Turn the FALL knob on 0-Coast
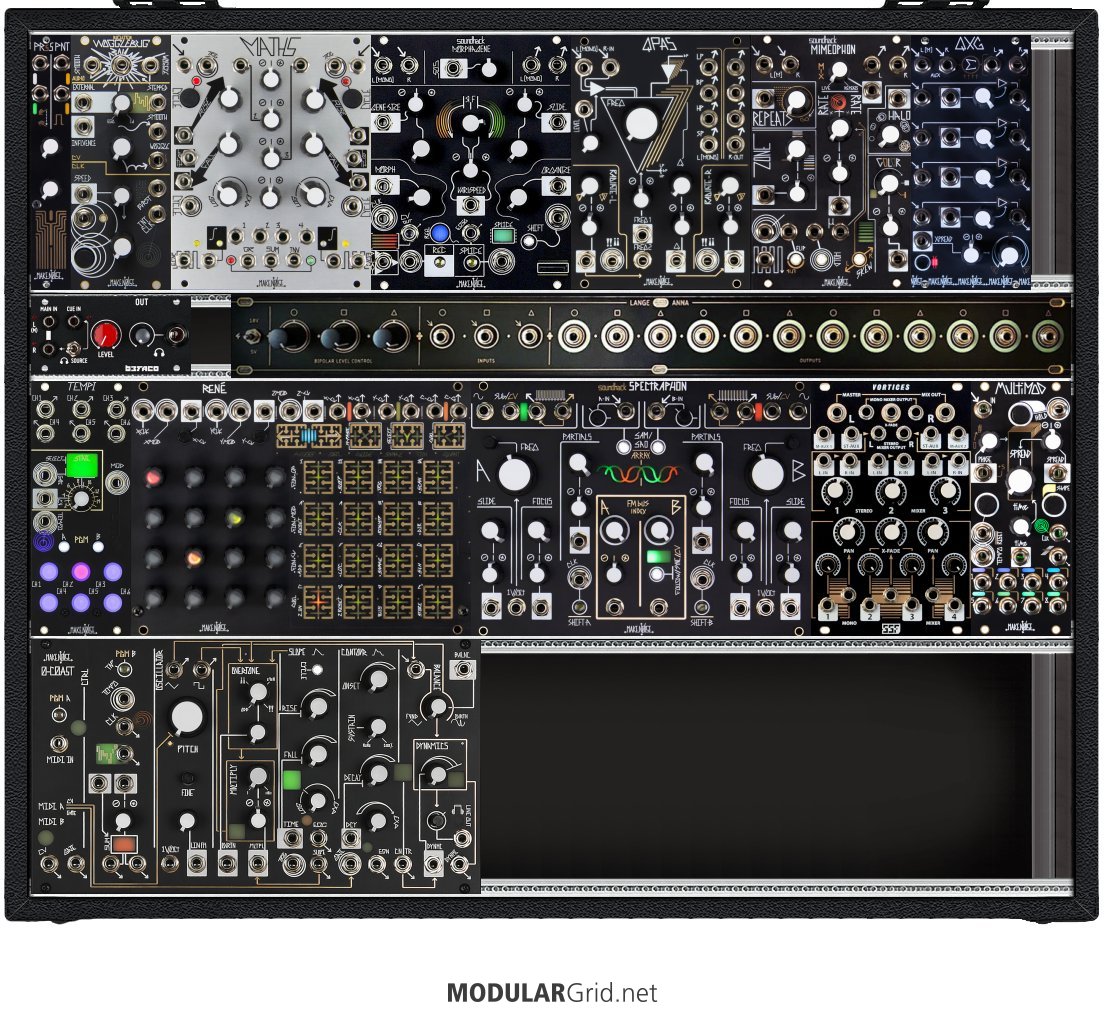 [318, 753]
